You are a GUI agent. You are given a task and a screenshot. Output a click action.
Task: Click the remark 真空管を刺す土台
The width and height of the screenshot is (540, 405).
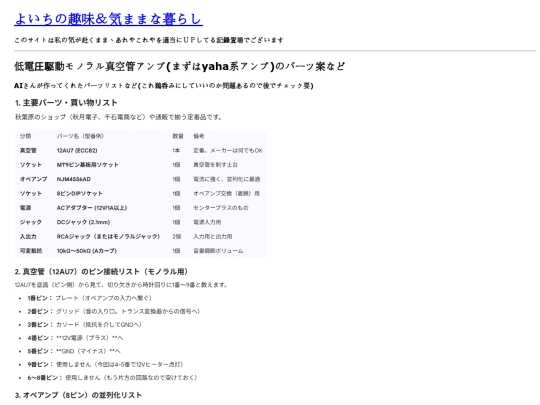click(x=215, y=165)
